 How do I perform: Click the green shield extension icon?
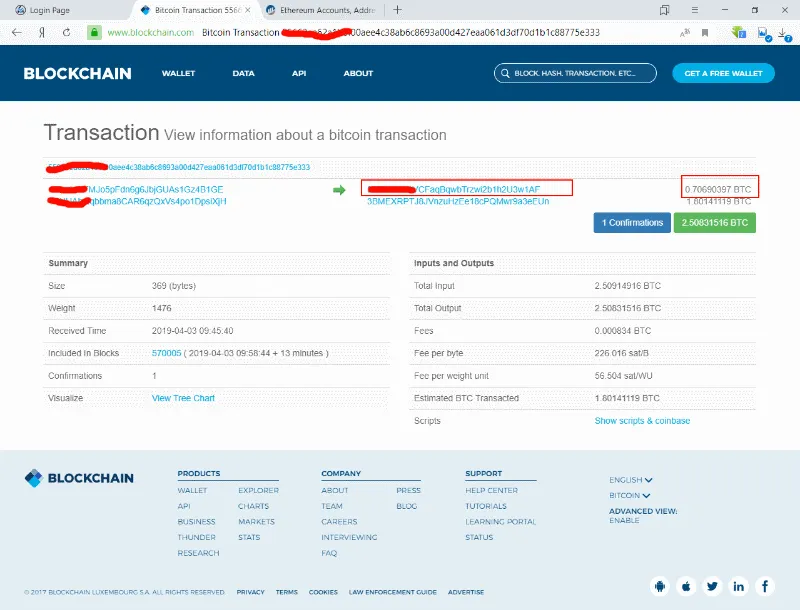pyautogui.click(x=738, y=33)
